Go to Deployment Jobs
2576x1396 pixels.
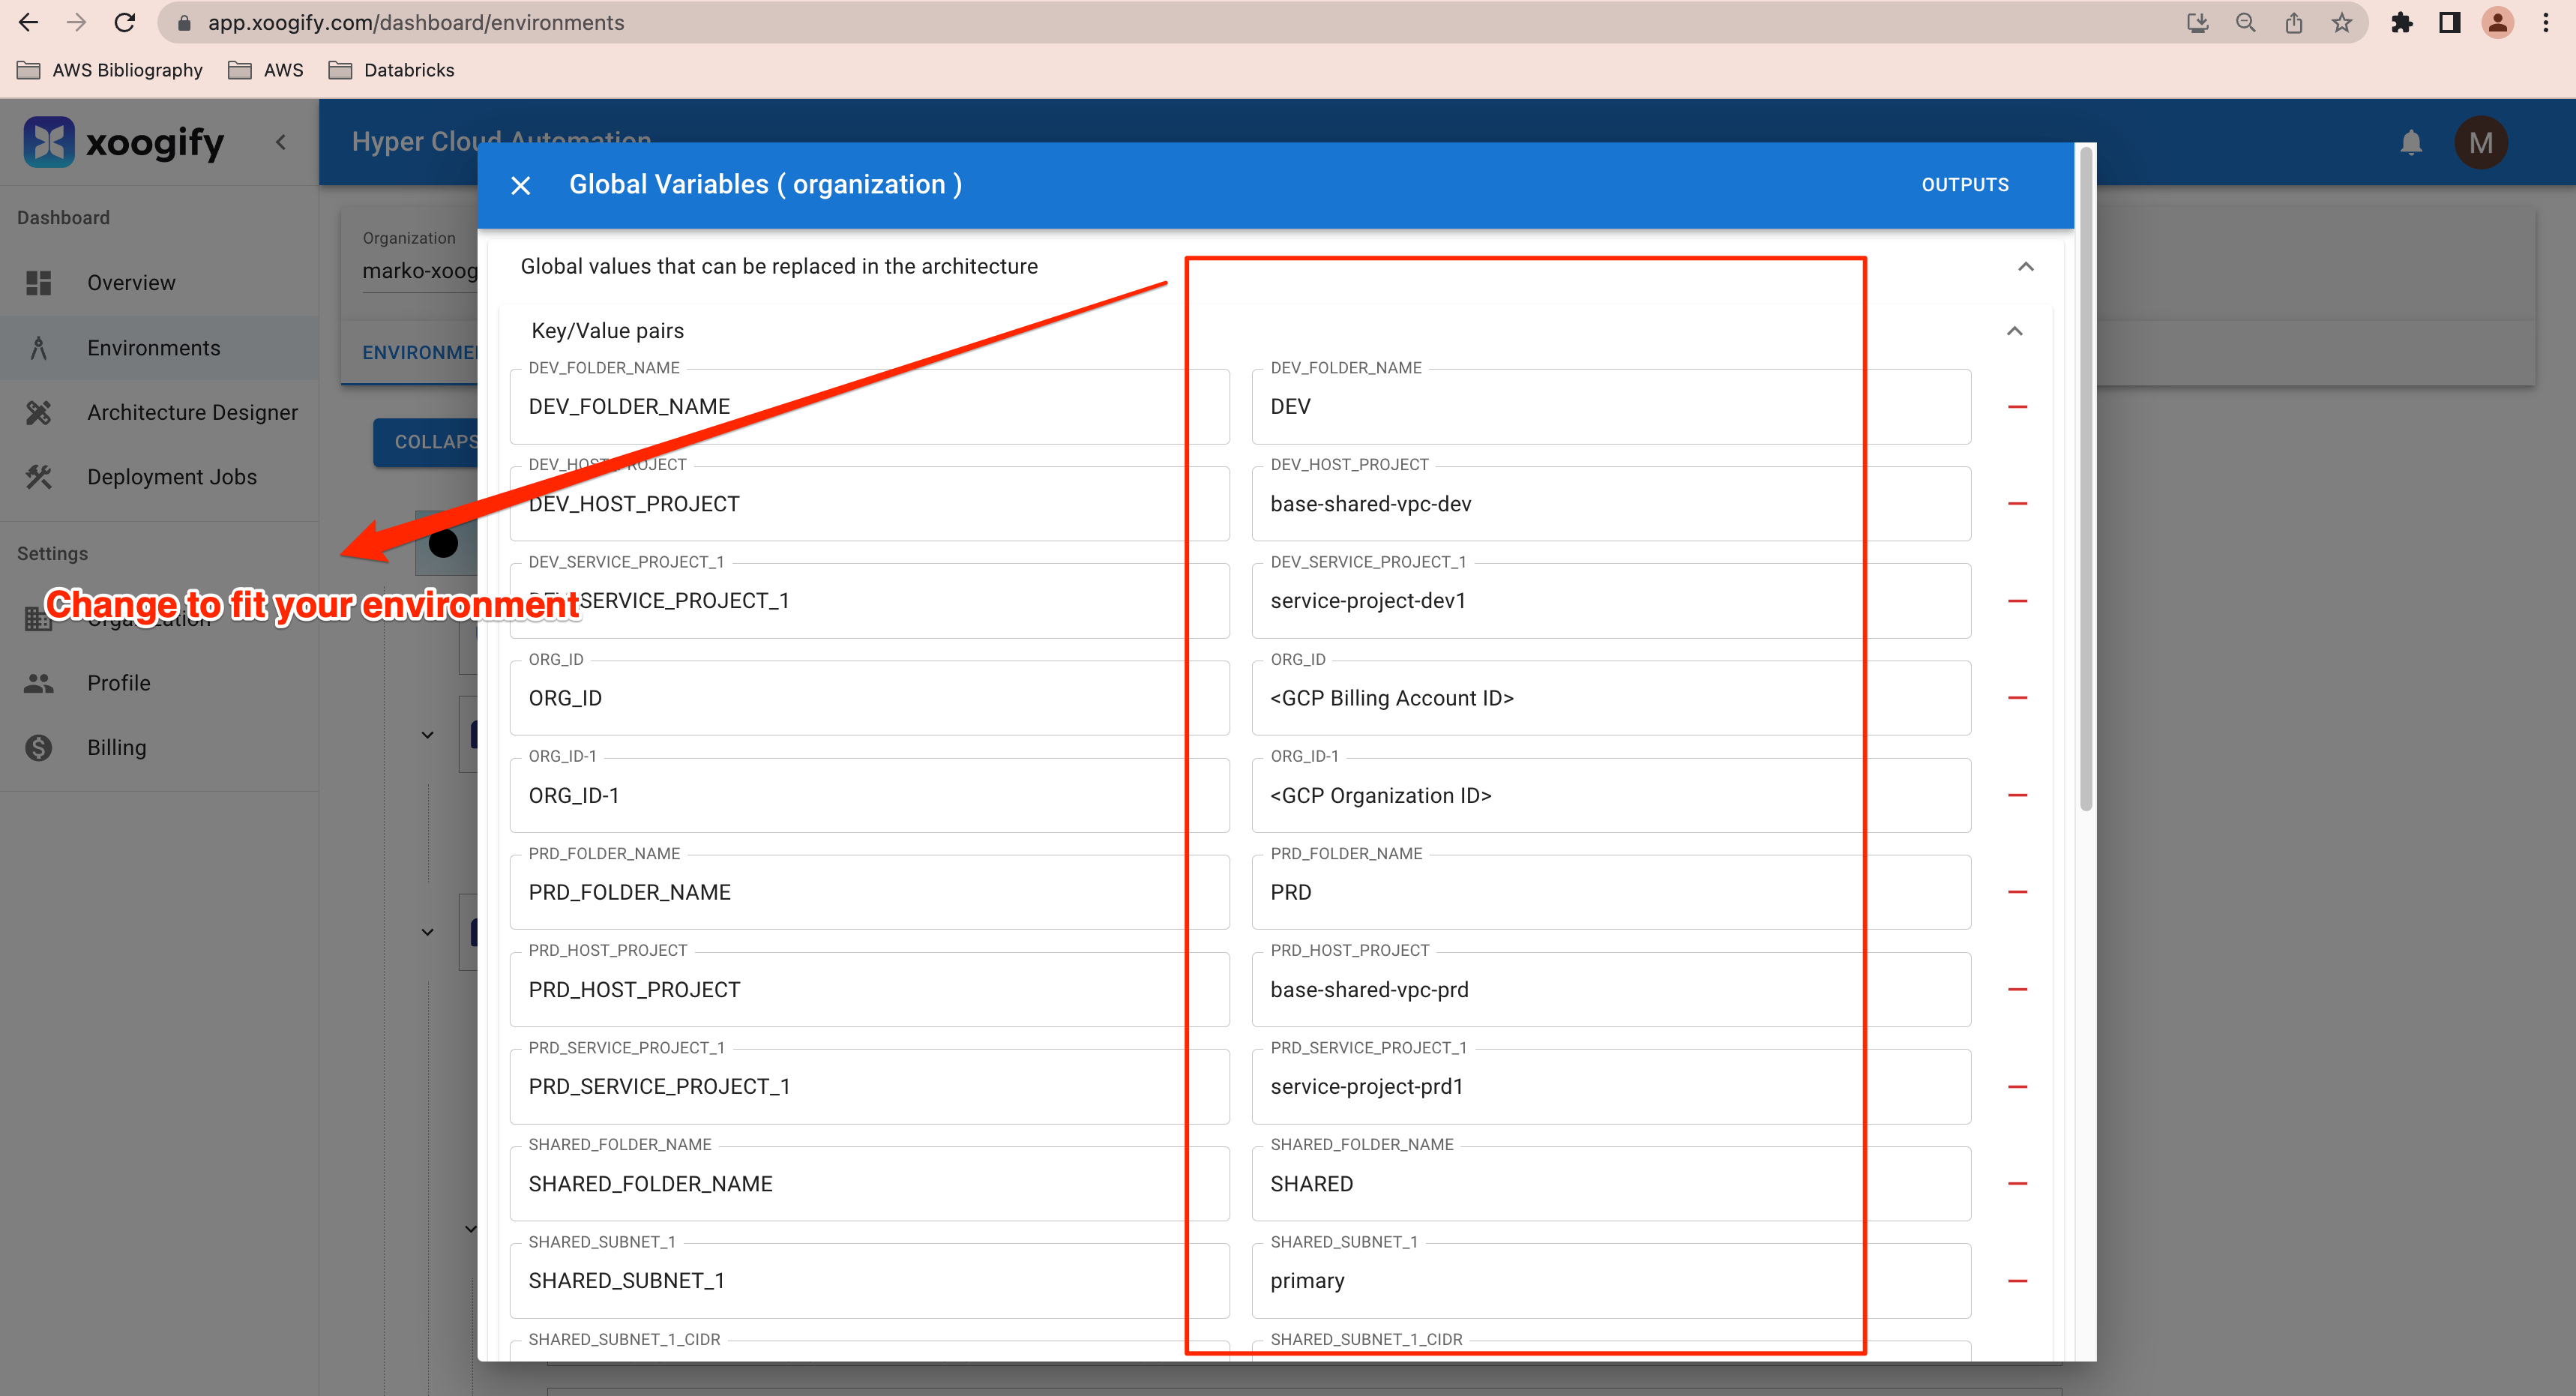pyautogui.click(x=171, y=477)
